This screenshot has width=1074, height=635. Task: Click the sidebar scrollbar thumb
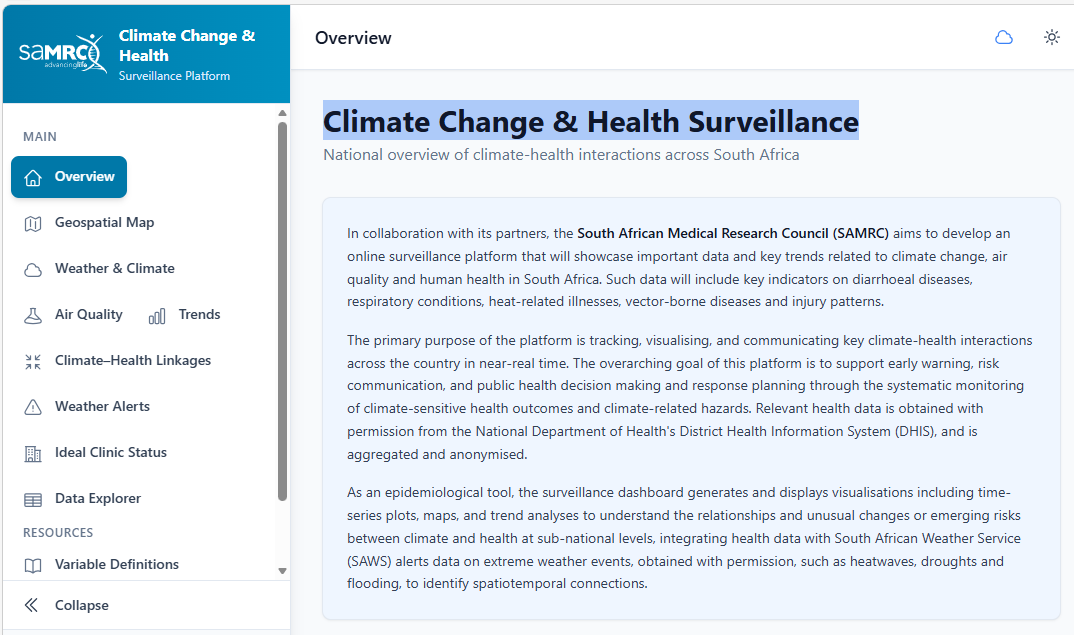[x=282, y=312]
